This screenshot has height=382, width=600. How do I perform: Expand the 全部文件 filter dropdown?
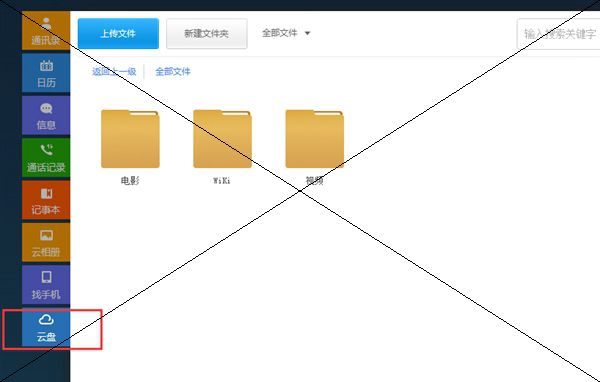point(286,33)
